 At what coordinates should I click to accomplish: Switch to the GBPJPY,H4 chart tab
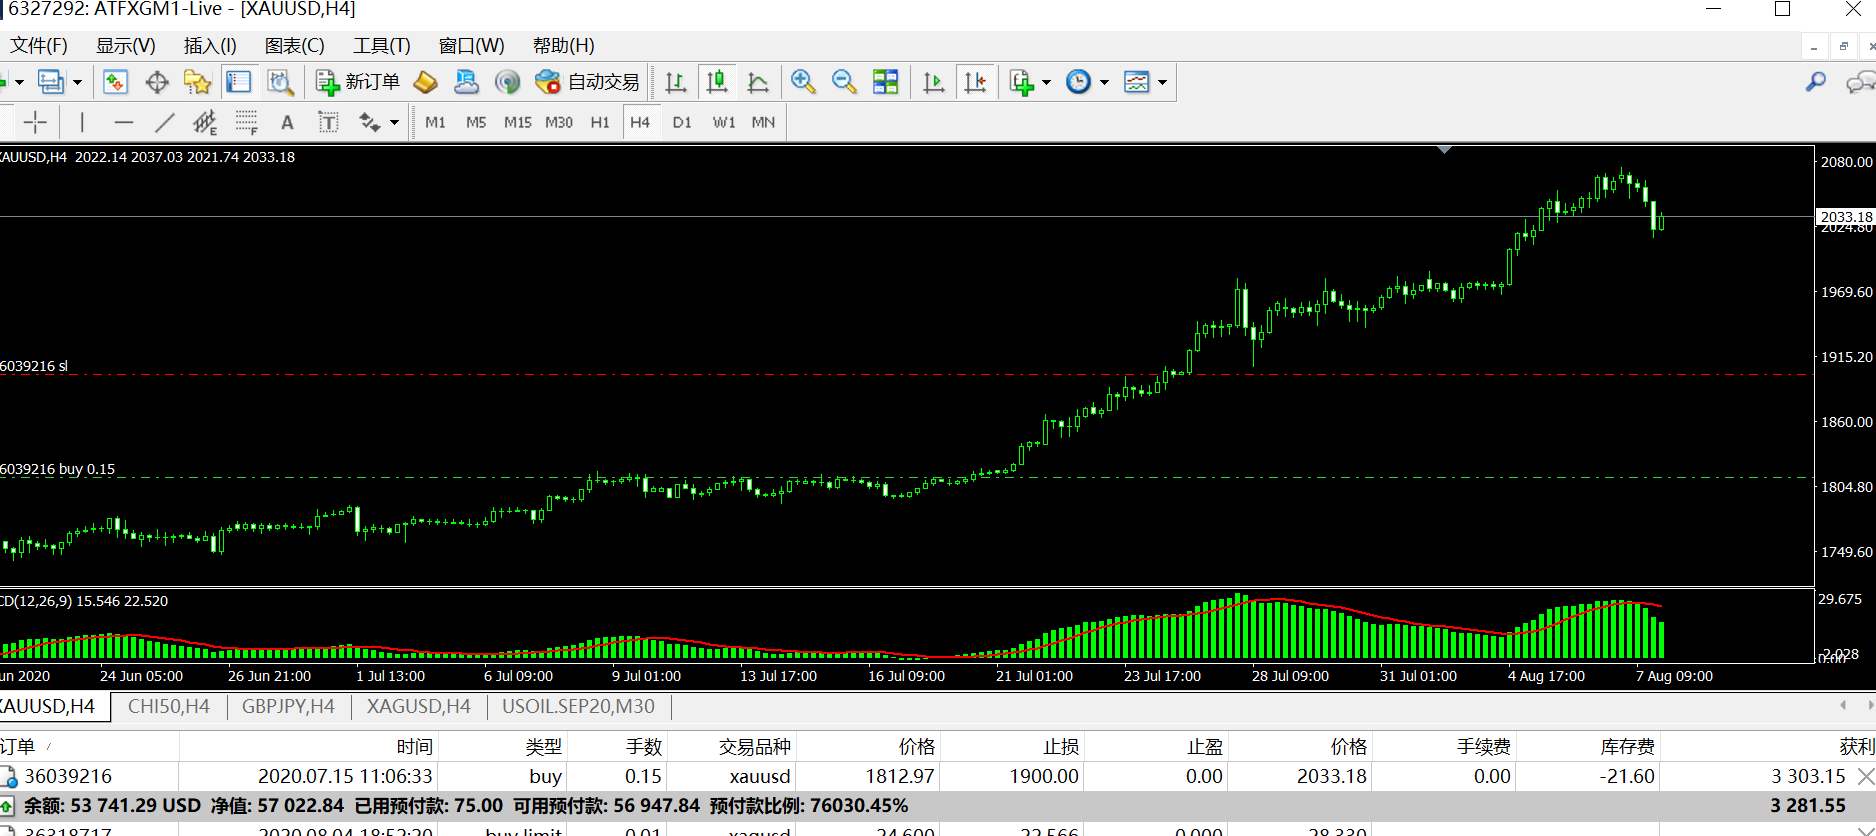288,707
